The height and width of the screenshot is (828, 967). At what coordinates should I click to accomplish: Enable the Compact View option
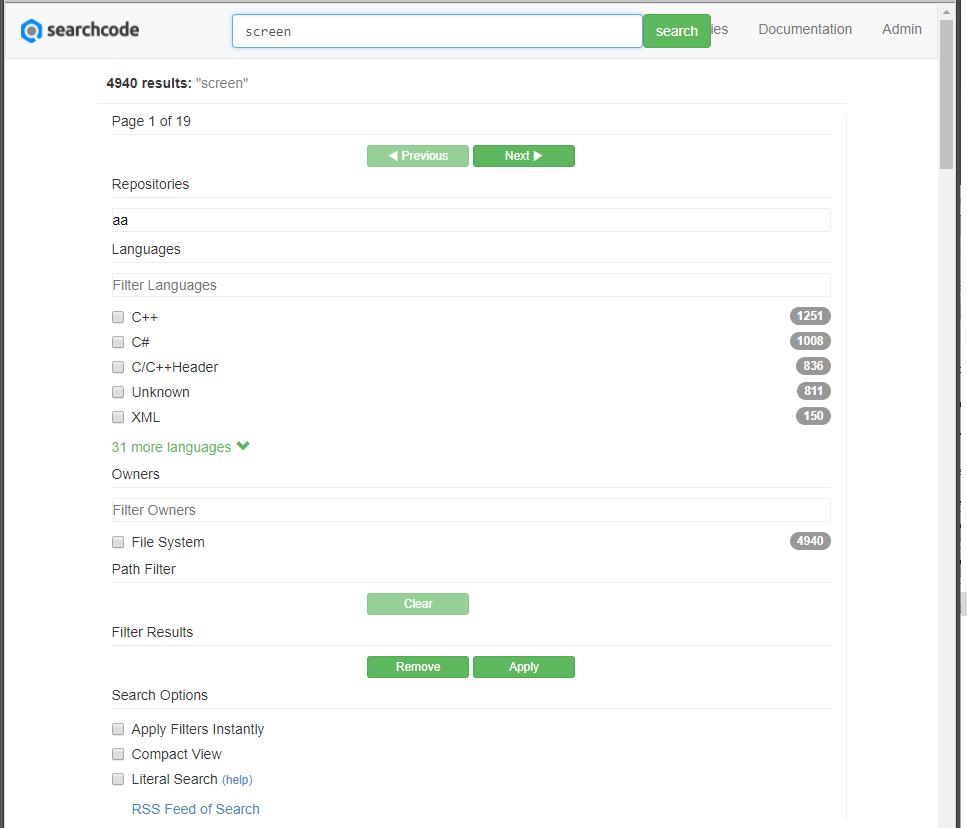118,754
